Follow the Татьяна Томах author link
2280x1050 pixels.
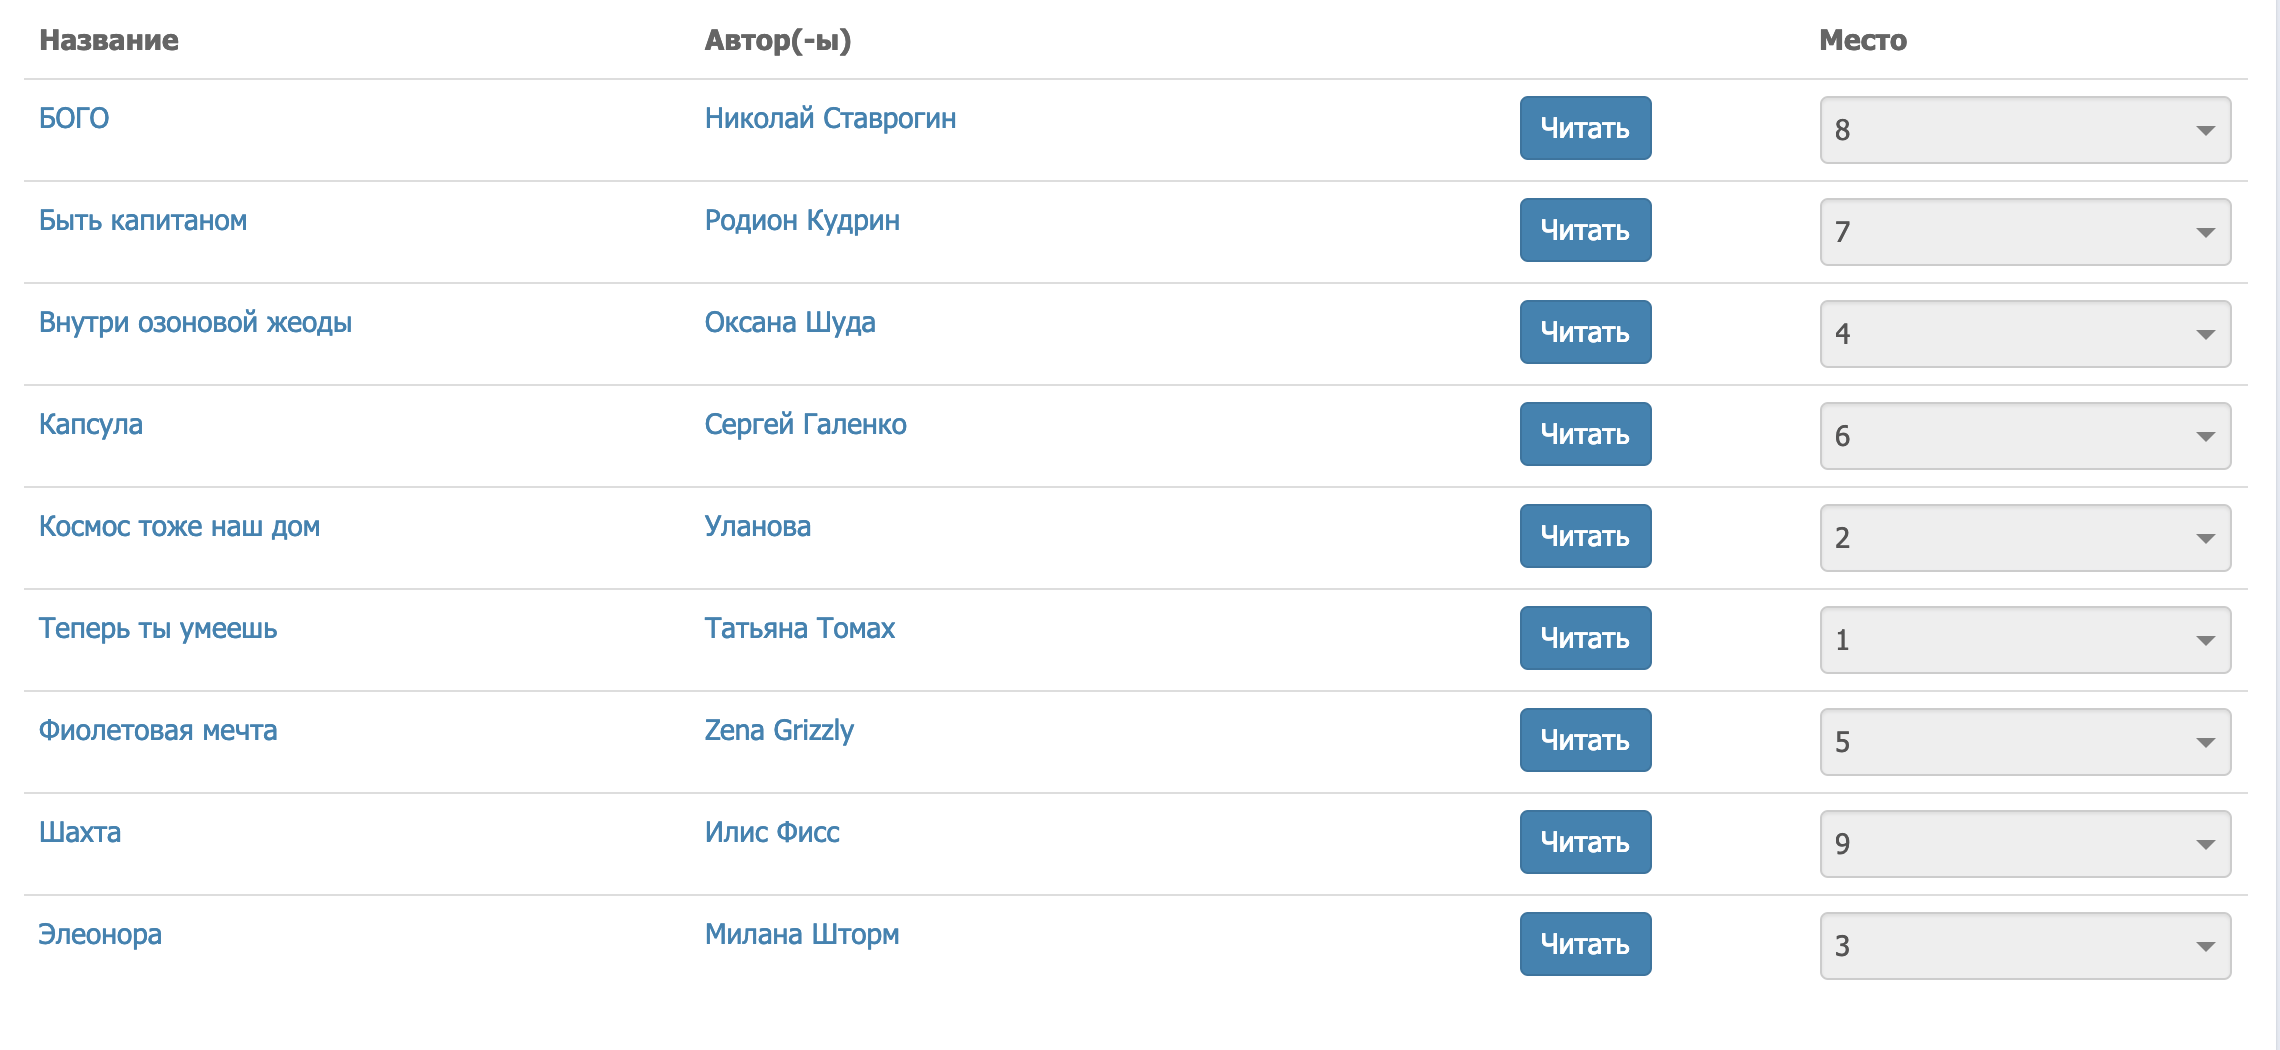pos(799,629)
